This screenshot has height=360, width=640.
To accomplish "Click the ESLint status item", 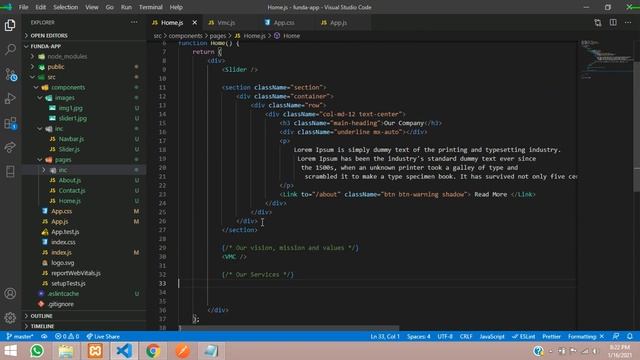I will point(523,336).
